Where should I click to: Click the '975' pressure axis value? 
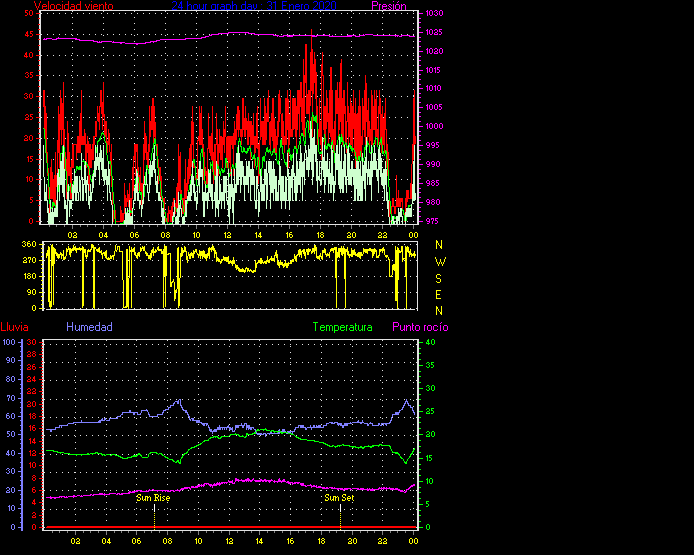[x=432, y=221]
